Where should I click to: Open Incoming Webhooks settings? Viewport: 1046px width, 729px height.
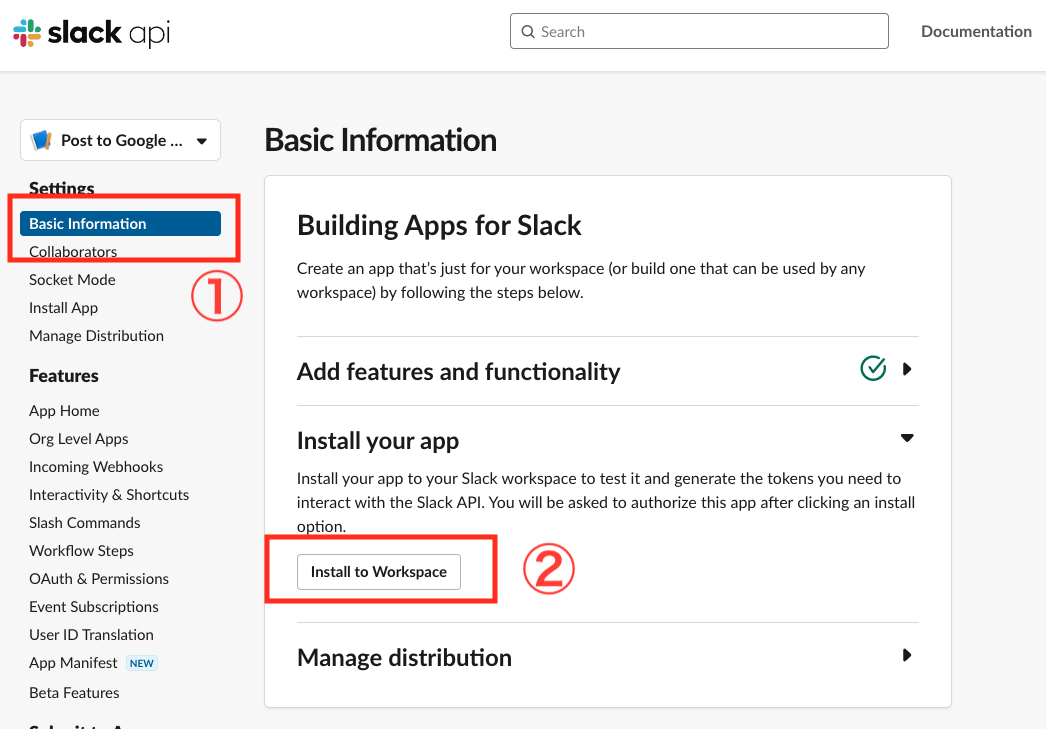pos(96,466)
